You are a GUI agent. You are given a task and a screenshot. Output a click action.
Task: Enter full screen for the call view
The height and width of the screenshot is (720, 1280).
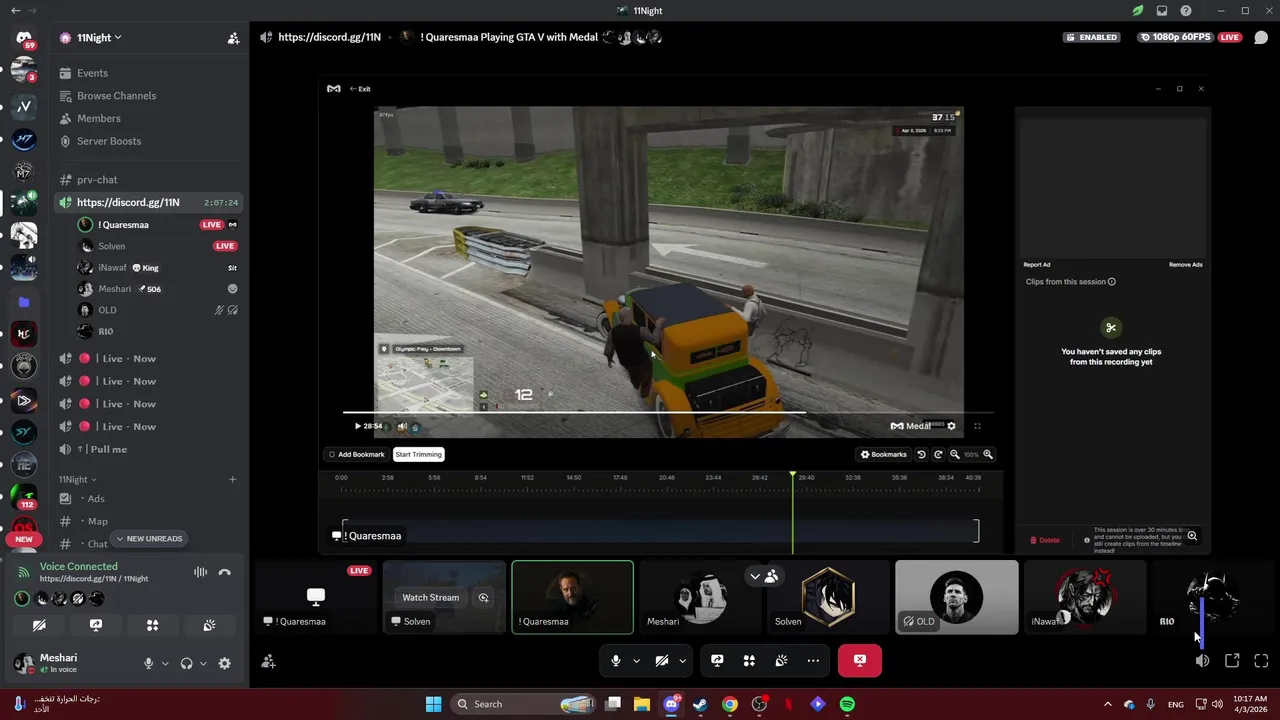(1261, 661)
